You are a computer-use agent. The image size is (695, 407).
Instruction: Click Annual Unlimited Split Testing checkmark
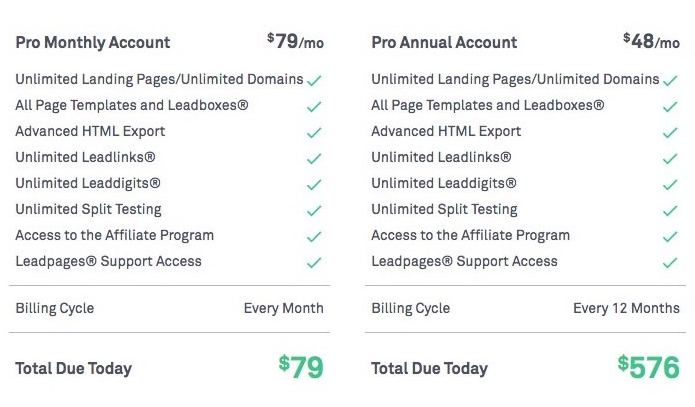click(x=670, y=211)
